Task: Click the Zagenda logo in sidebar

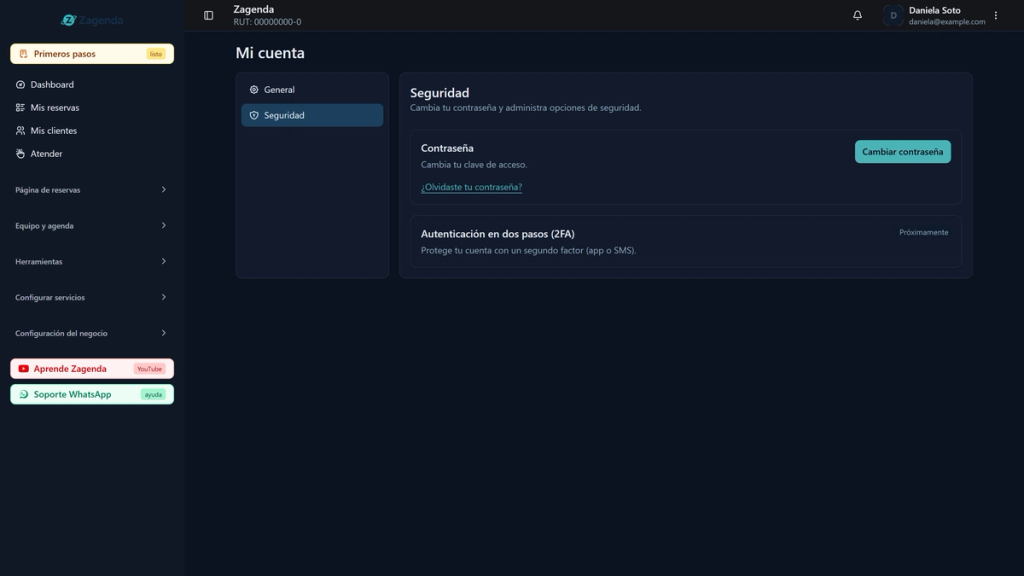Action: tap(92, 20)
